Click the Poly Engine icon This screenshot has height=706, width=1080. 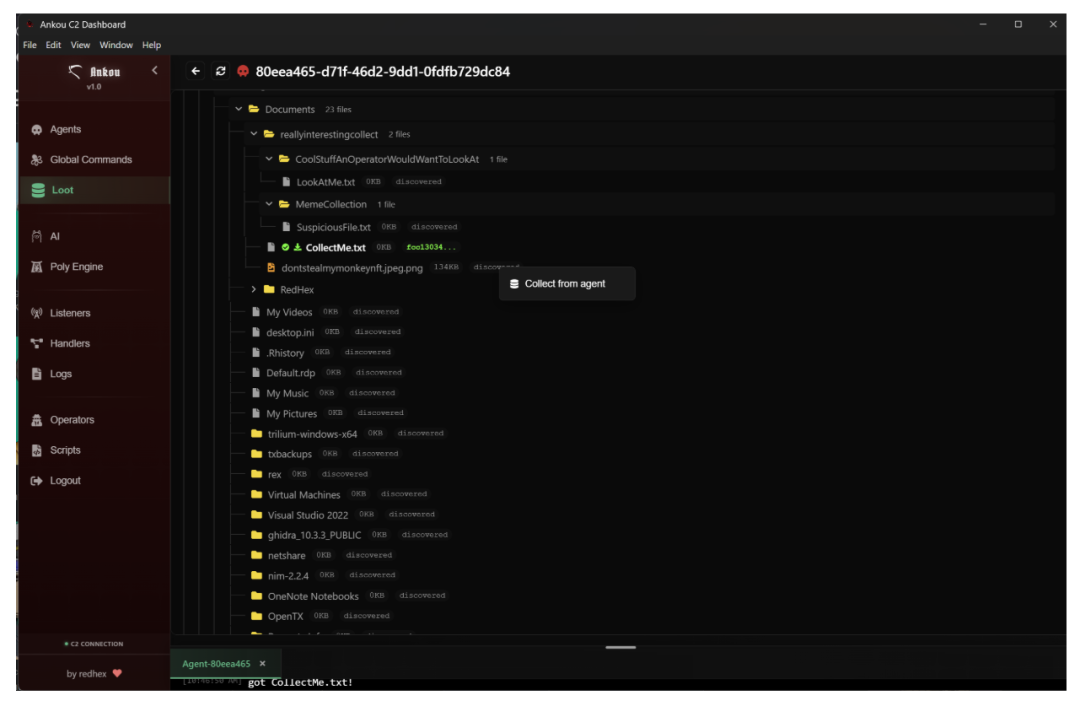tap(37, 267)
